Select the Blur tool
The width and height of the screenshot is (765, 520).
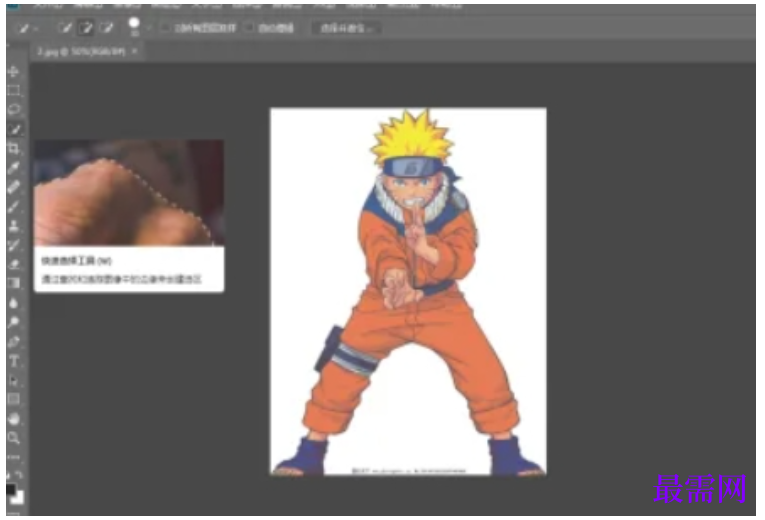pyautogui.click(x=14, y=303)
